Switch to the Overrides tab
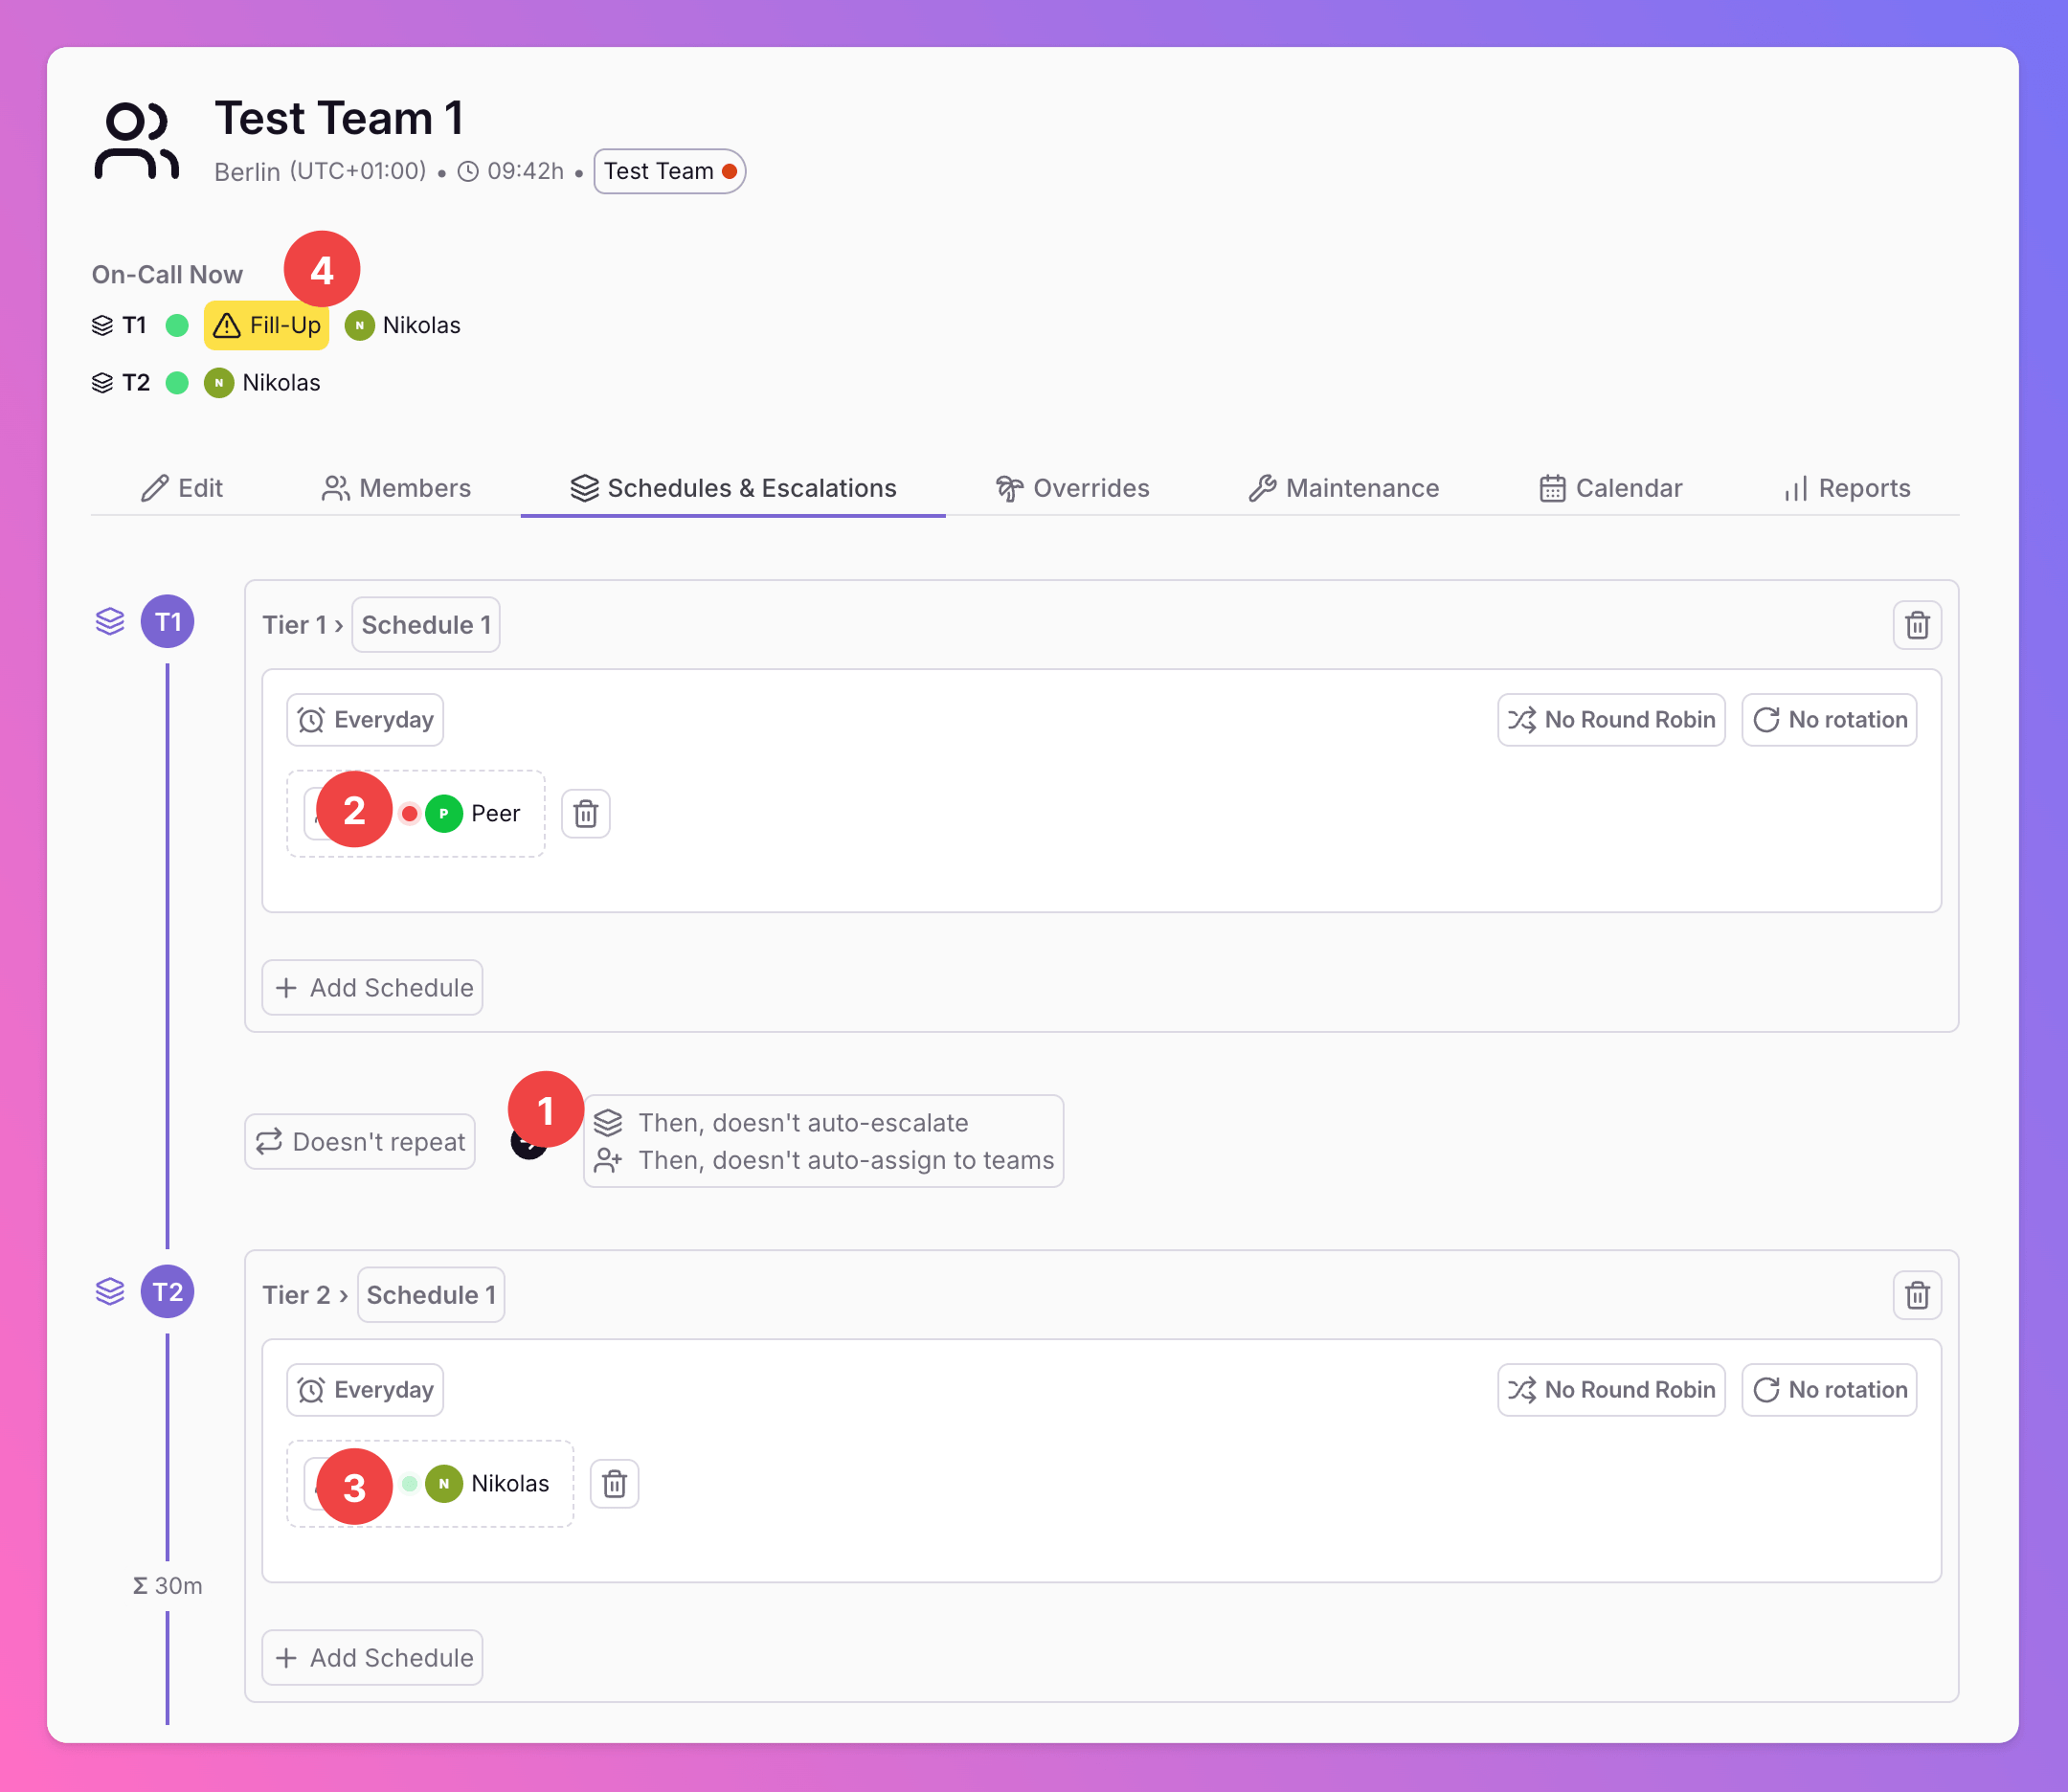2068x1792 pixels. 1072,488
